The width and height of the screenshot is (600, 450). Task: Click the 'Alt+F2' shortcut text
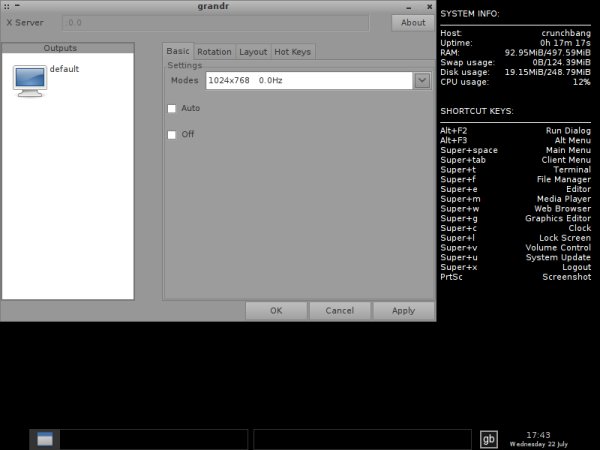tap(453, 131)
